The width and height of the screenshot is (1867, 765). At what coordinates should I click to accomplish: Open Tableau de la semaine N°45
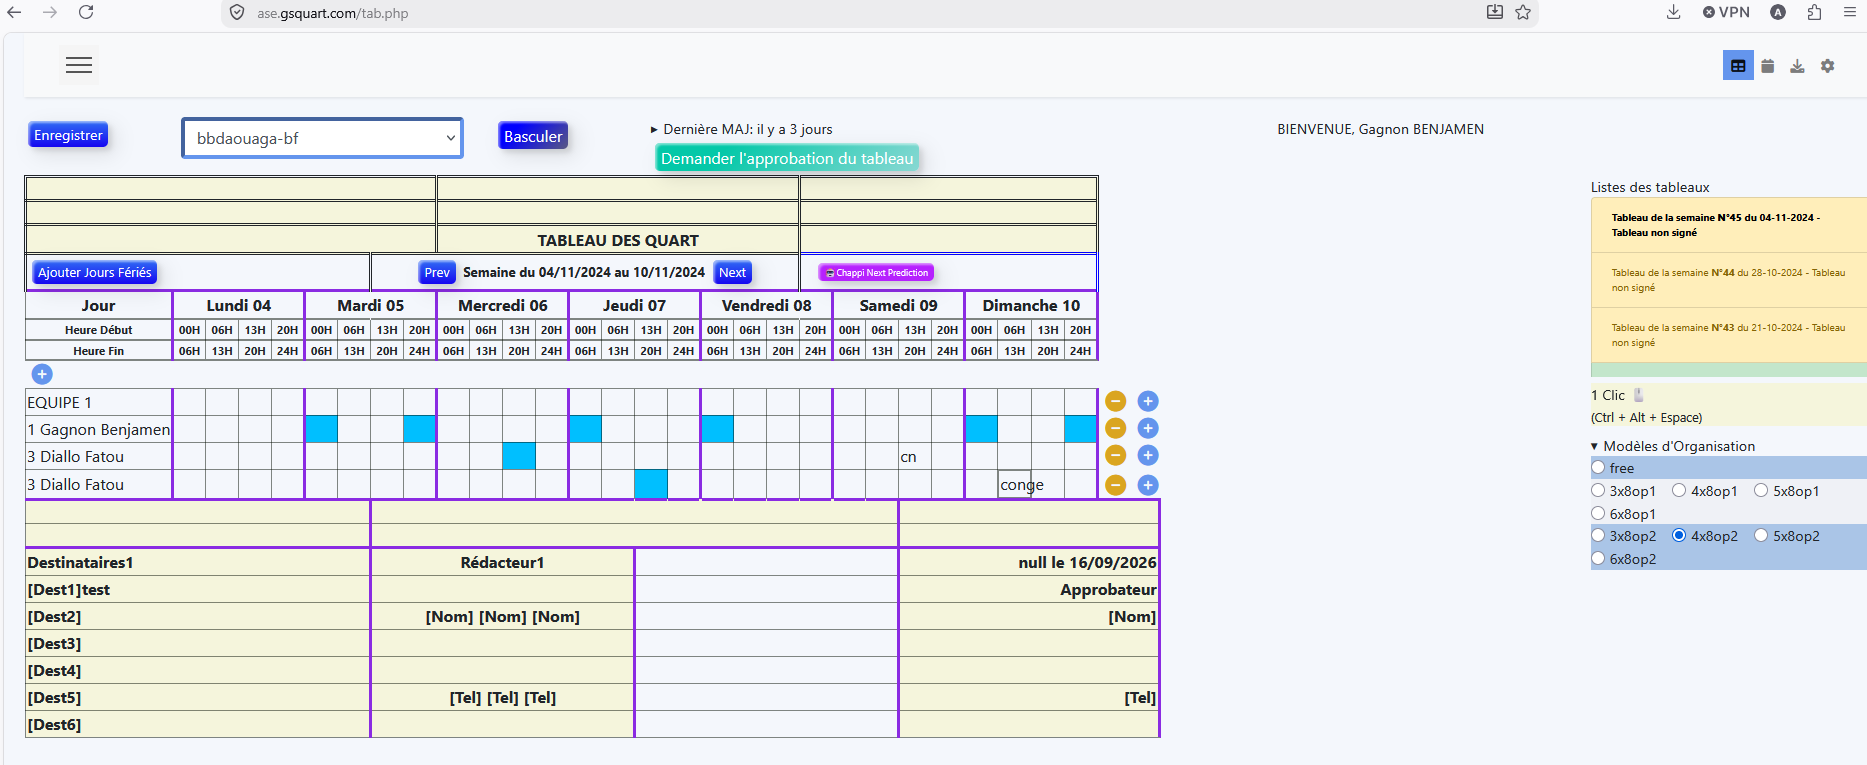(x=1728, y=225)
